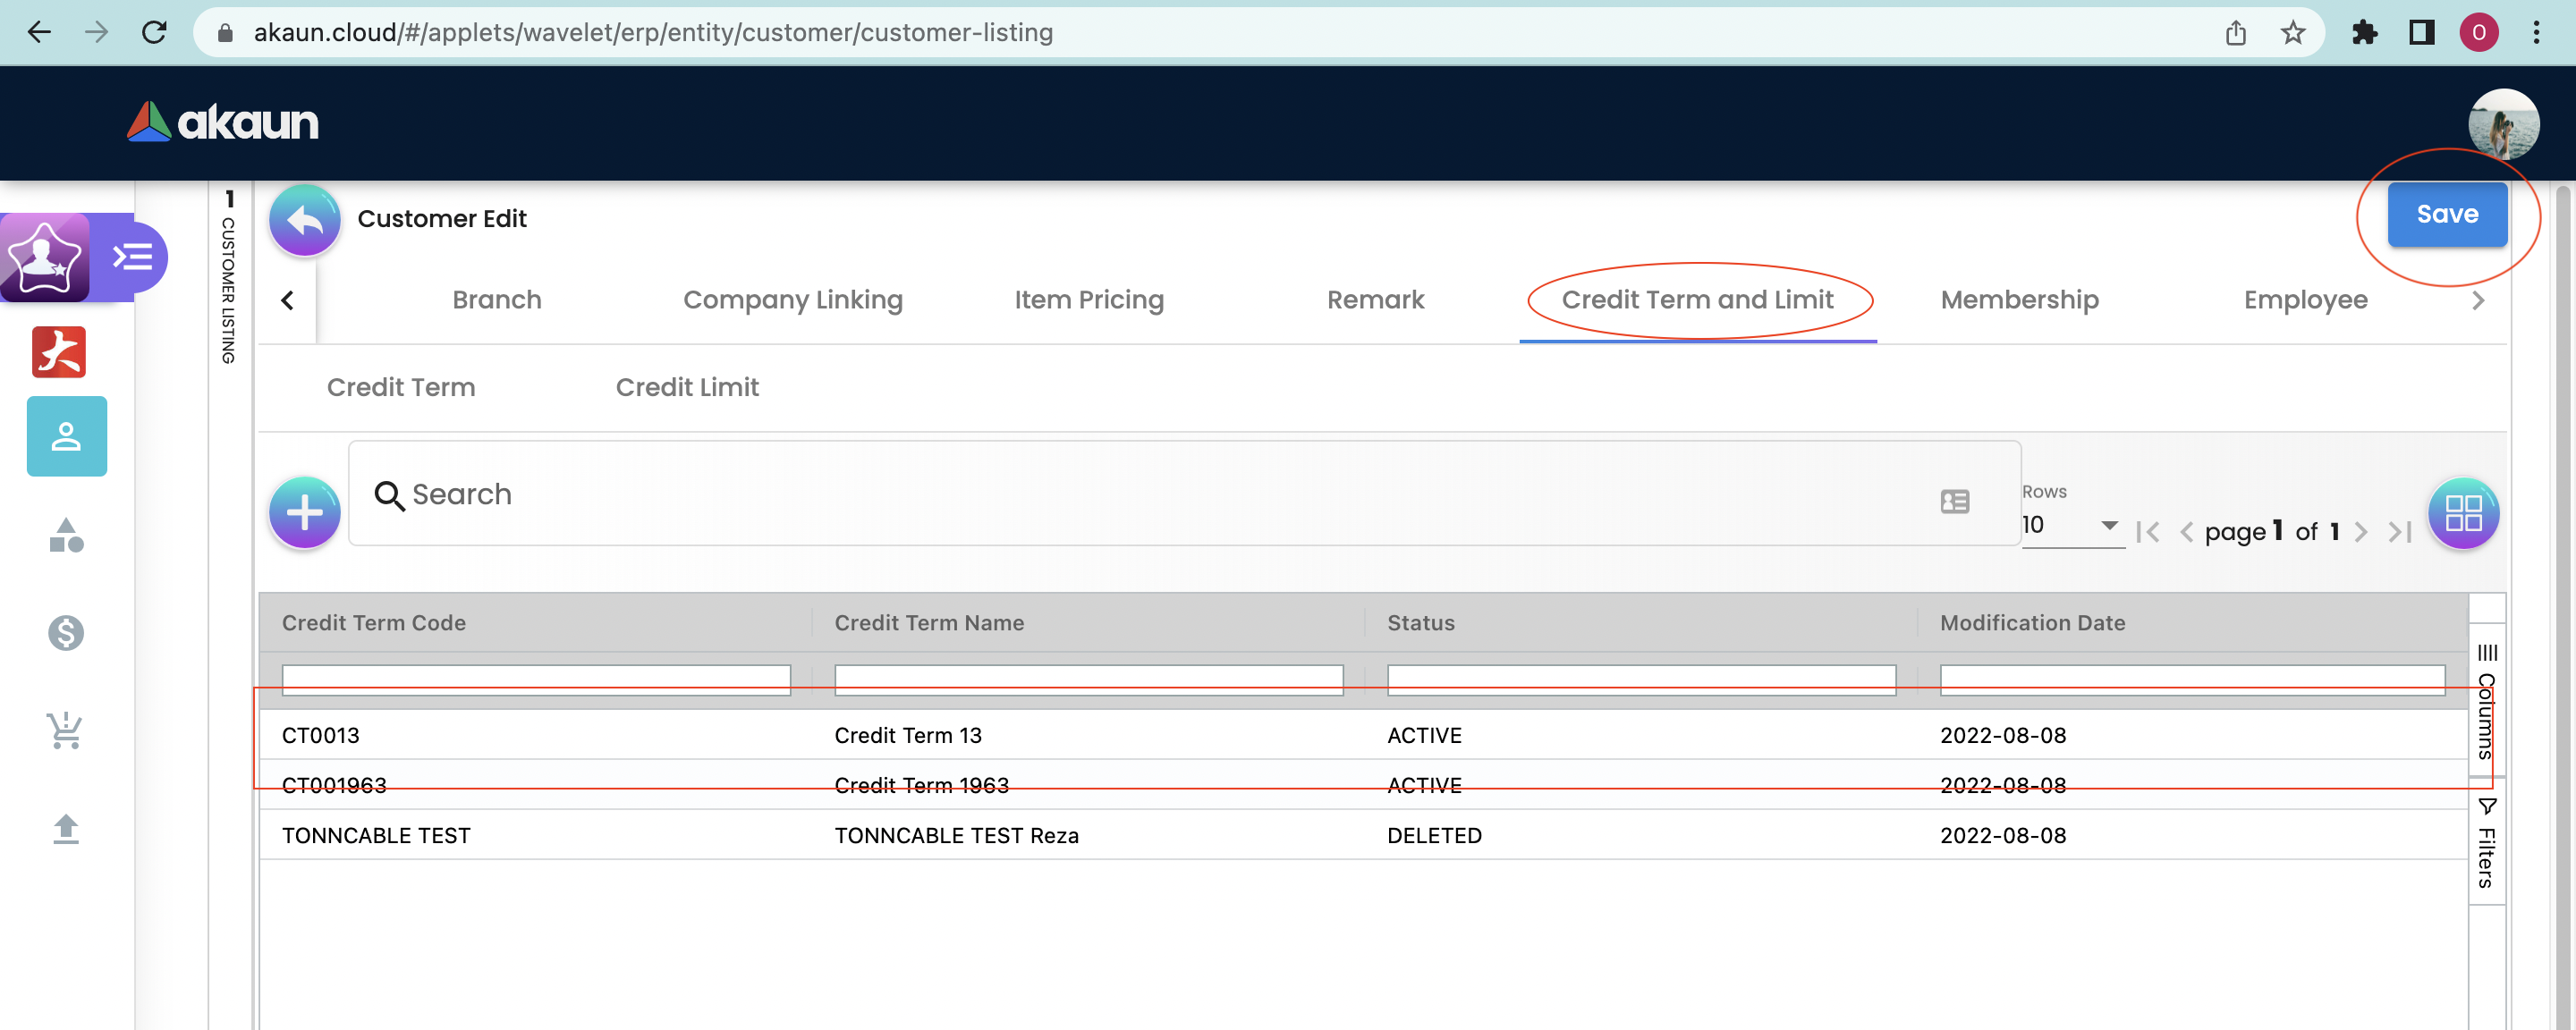This screenshot has height=1030, width=2576.
Task: Toggle the Filters side panel
Action: point(2486,845)
